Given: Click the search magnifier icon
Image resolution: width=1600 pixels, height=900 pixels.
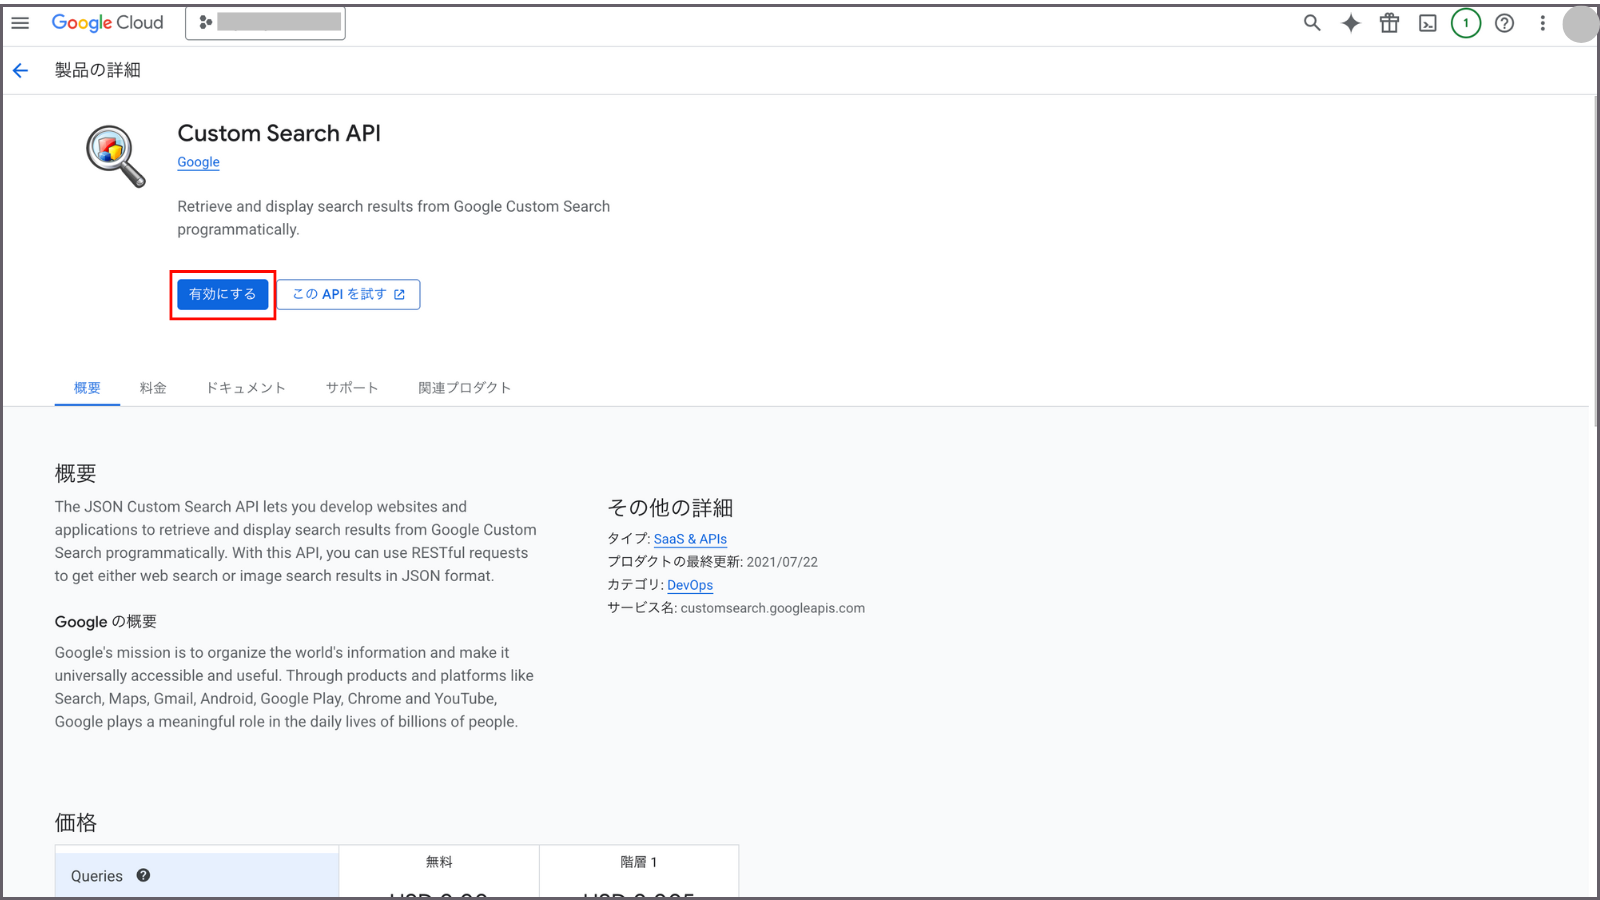Looking at the screenshot, I should (x=1312, y=23).
